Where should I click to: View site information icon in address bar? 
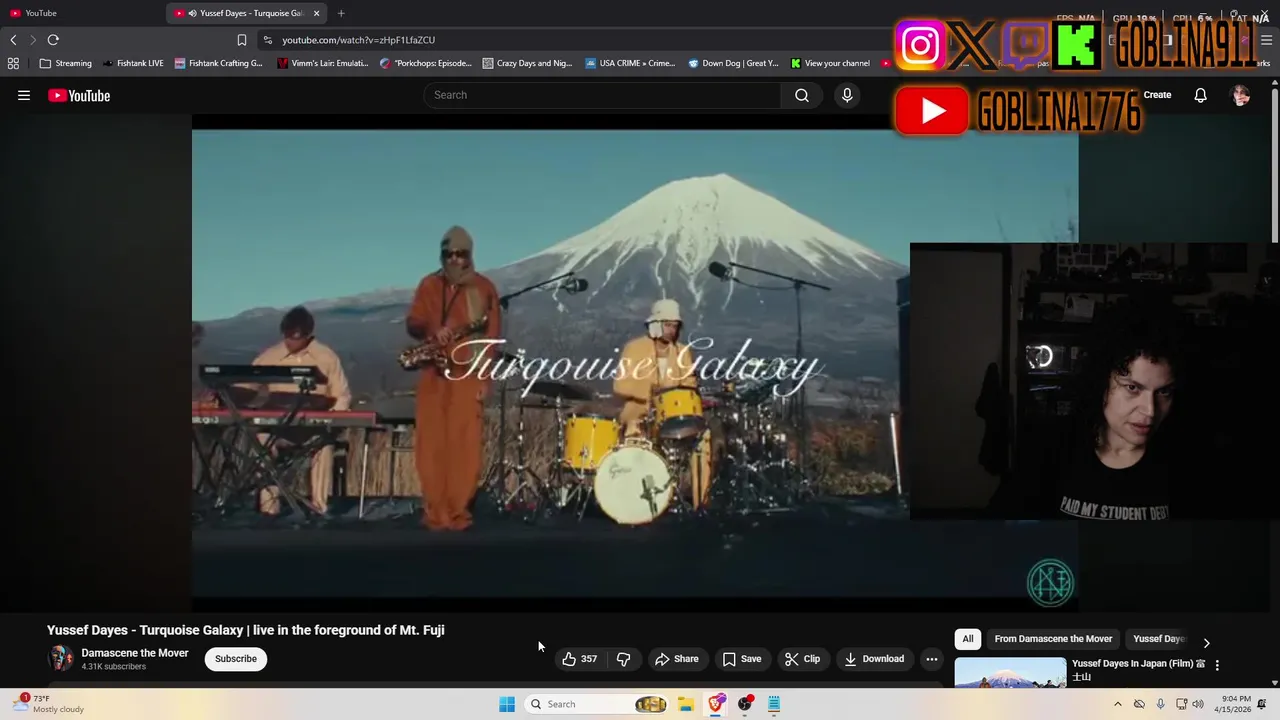point(267,40)
